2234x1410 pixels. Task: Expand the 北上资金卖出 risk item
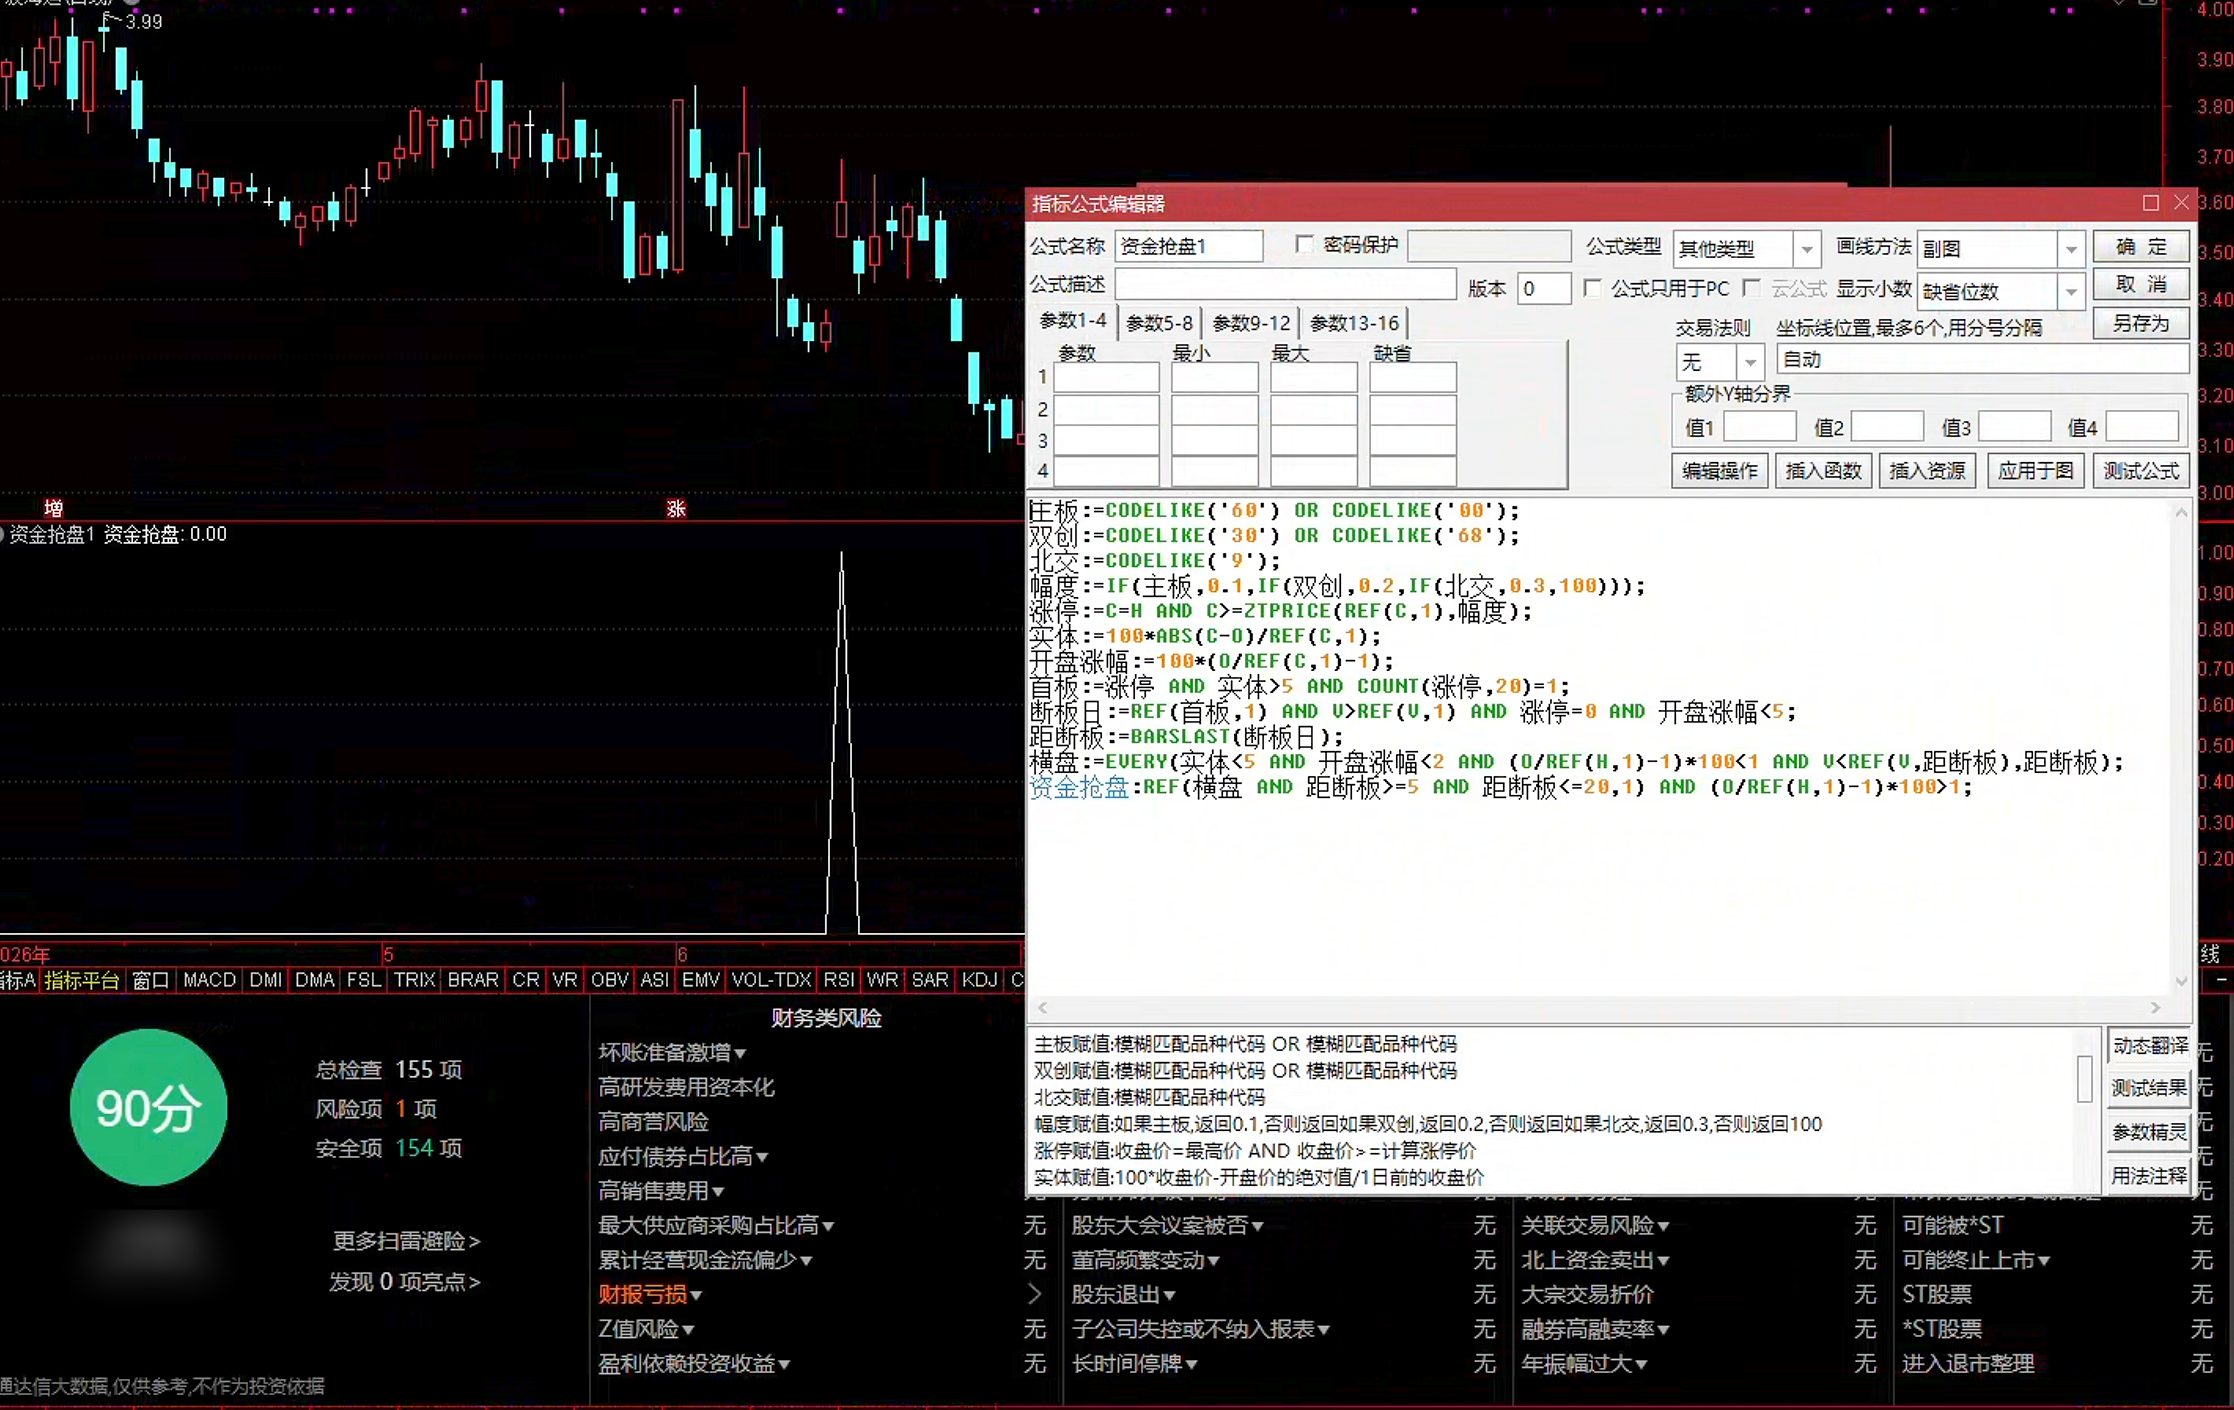(1595, 1260)
